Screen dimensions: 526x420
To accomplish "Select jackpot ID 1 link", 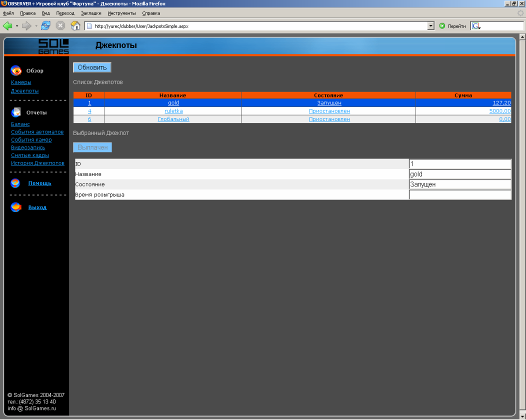I will (89, 103).
